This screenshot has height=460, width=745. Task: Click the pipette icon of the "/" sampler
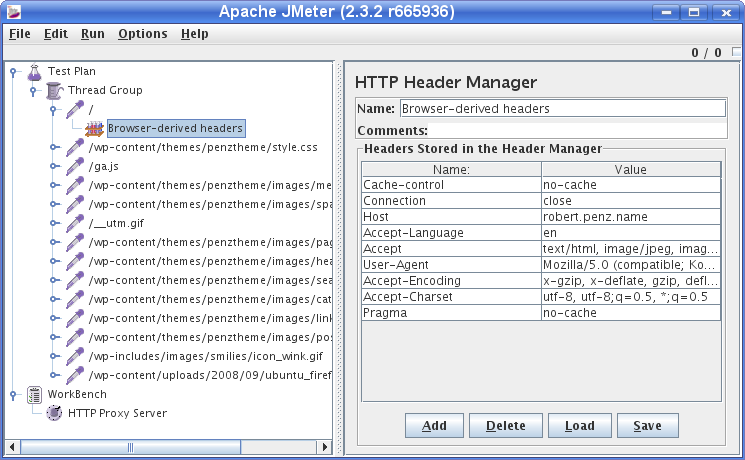pyautogui.click(x=75, y=110)
